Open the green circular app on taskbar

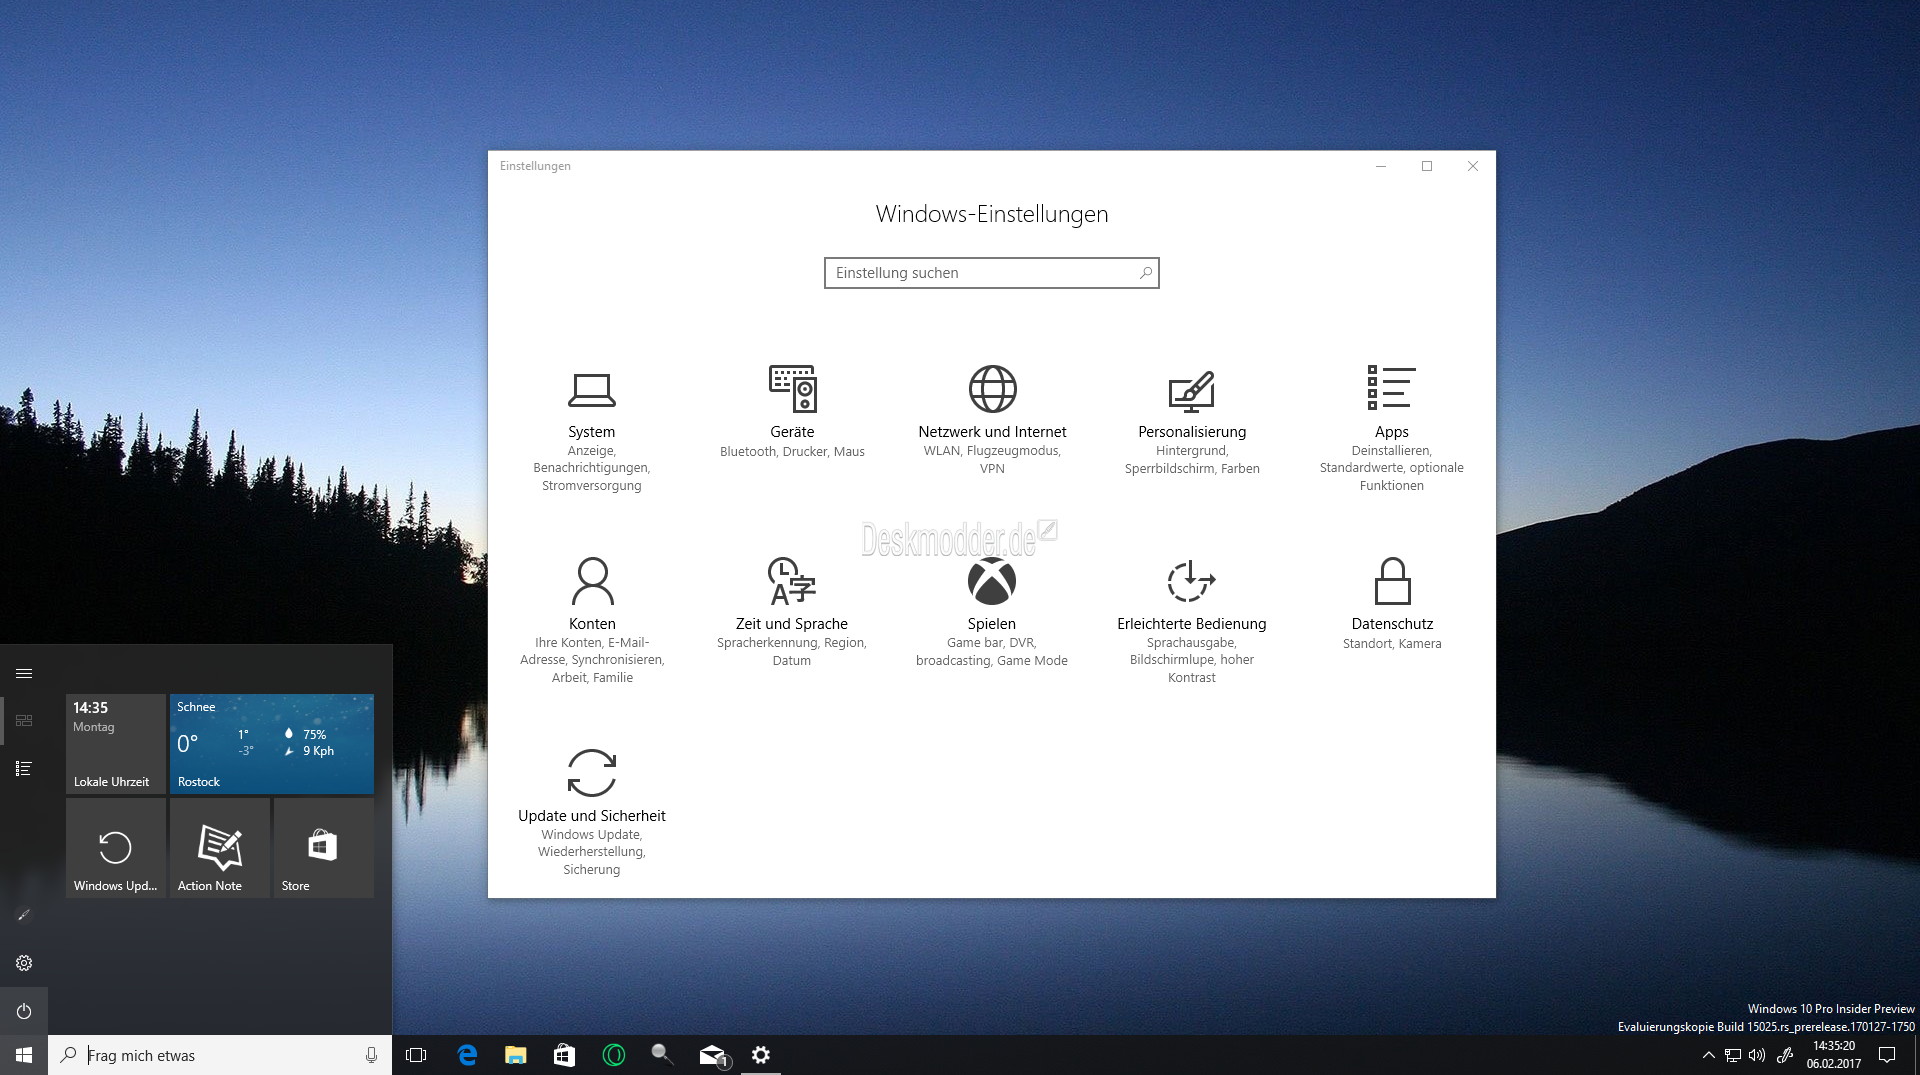[613, 1055]
